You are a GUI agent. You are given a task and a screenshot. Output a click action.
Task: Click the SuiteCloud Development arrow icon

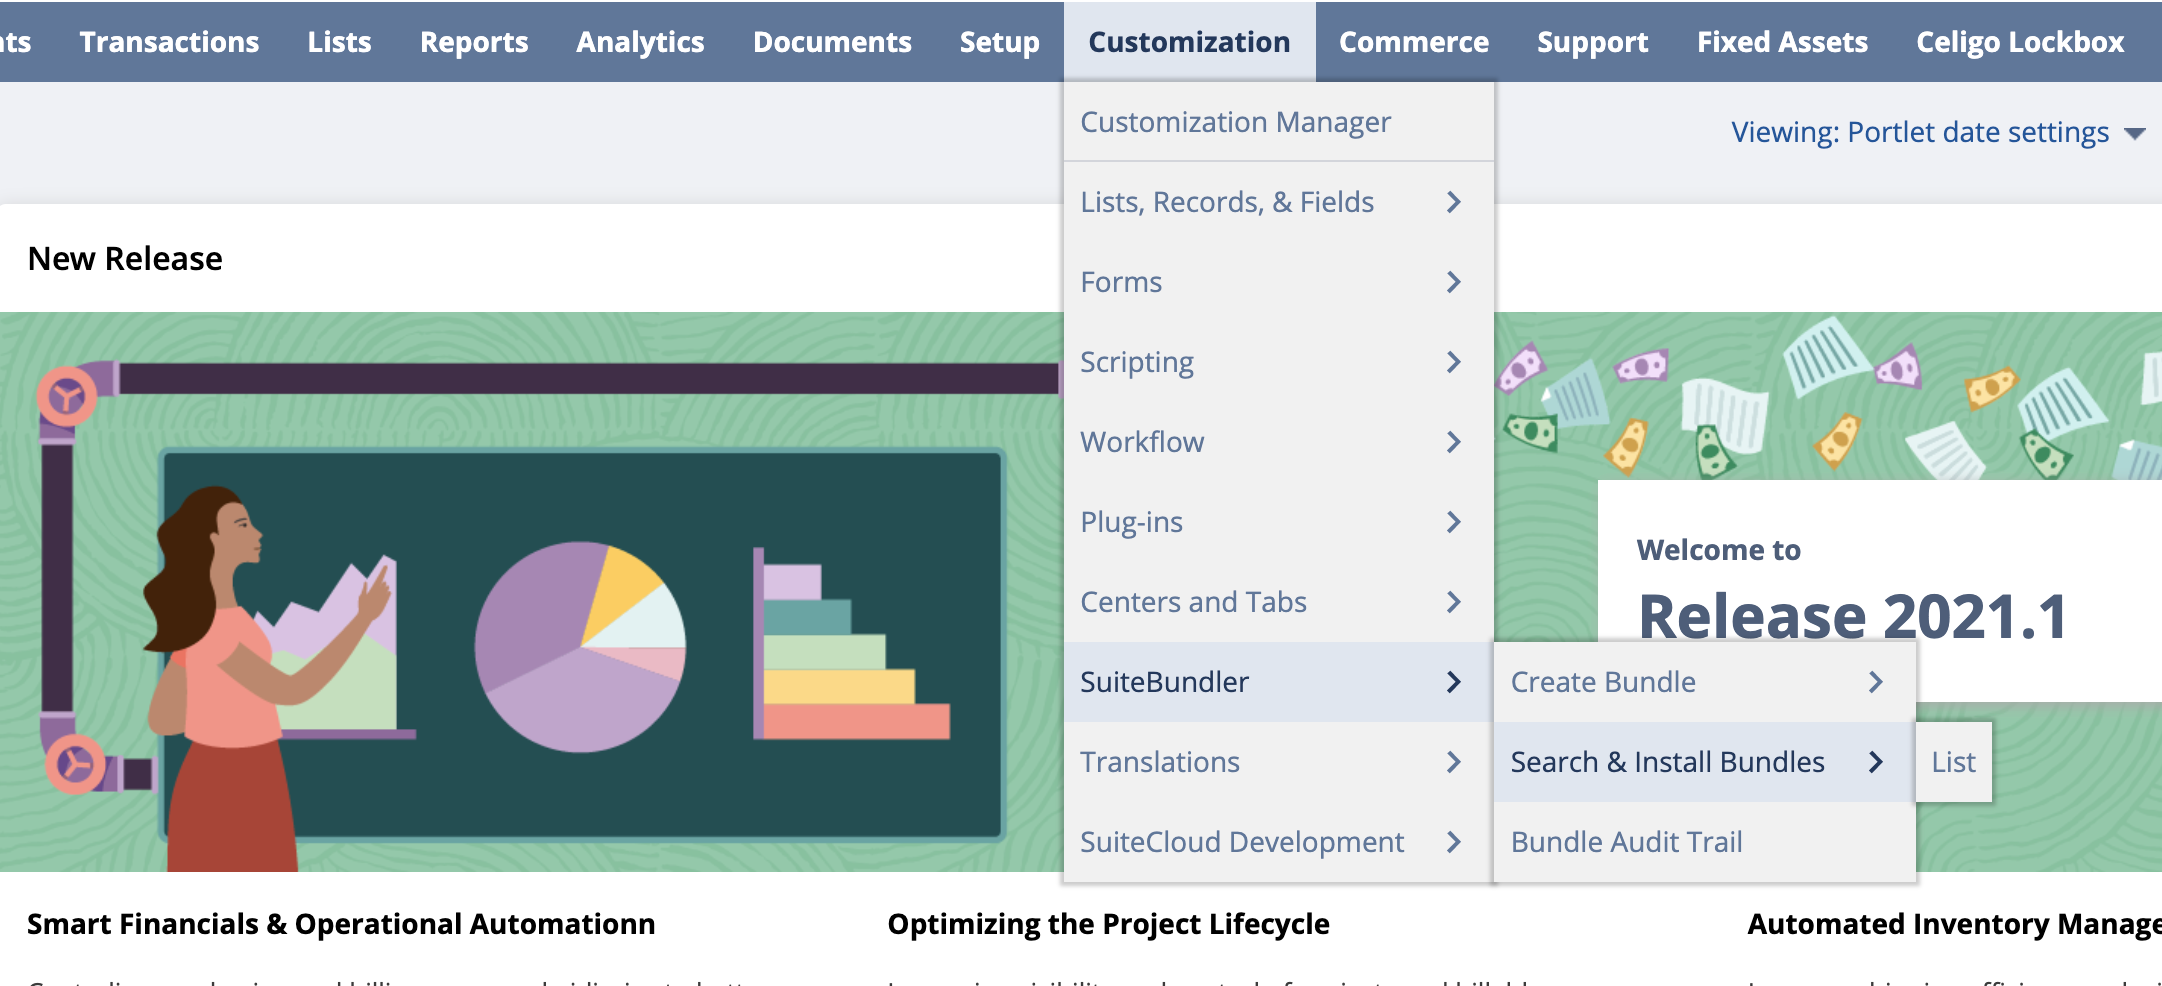1454,842
